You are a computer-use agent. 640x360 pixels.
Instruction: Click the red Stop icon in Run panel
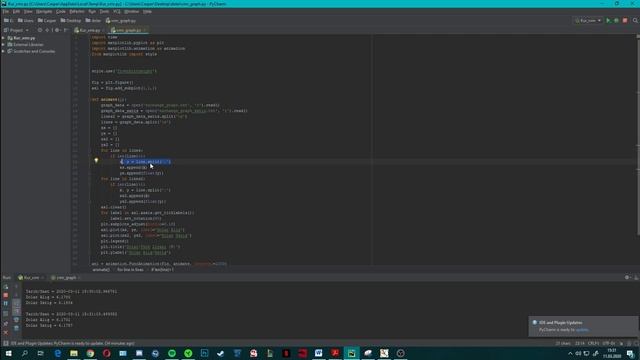point(6,295)
